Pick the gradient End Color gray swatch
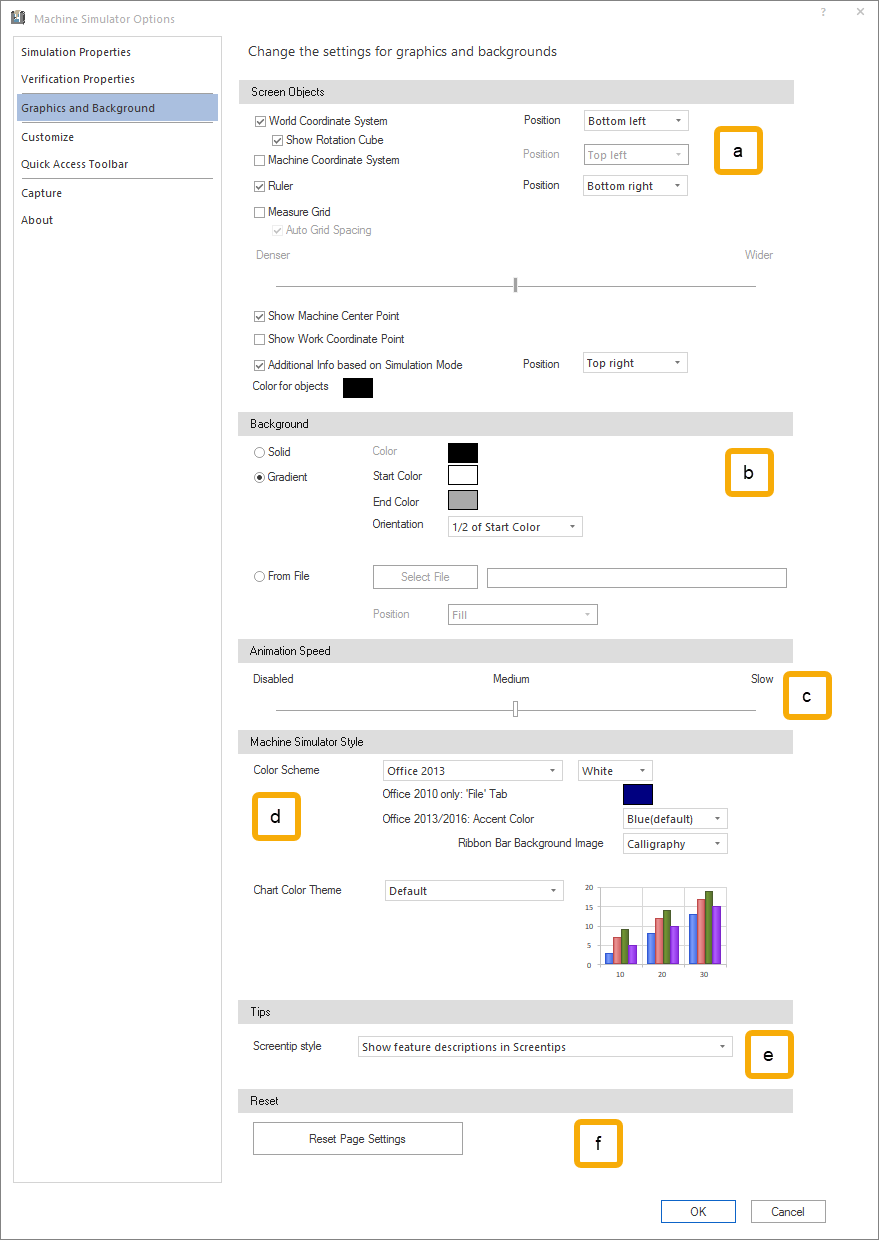The width and height of the screenshot is (879, 1240). coord(463,501)
